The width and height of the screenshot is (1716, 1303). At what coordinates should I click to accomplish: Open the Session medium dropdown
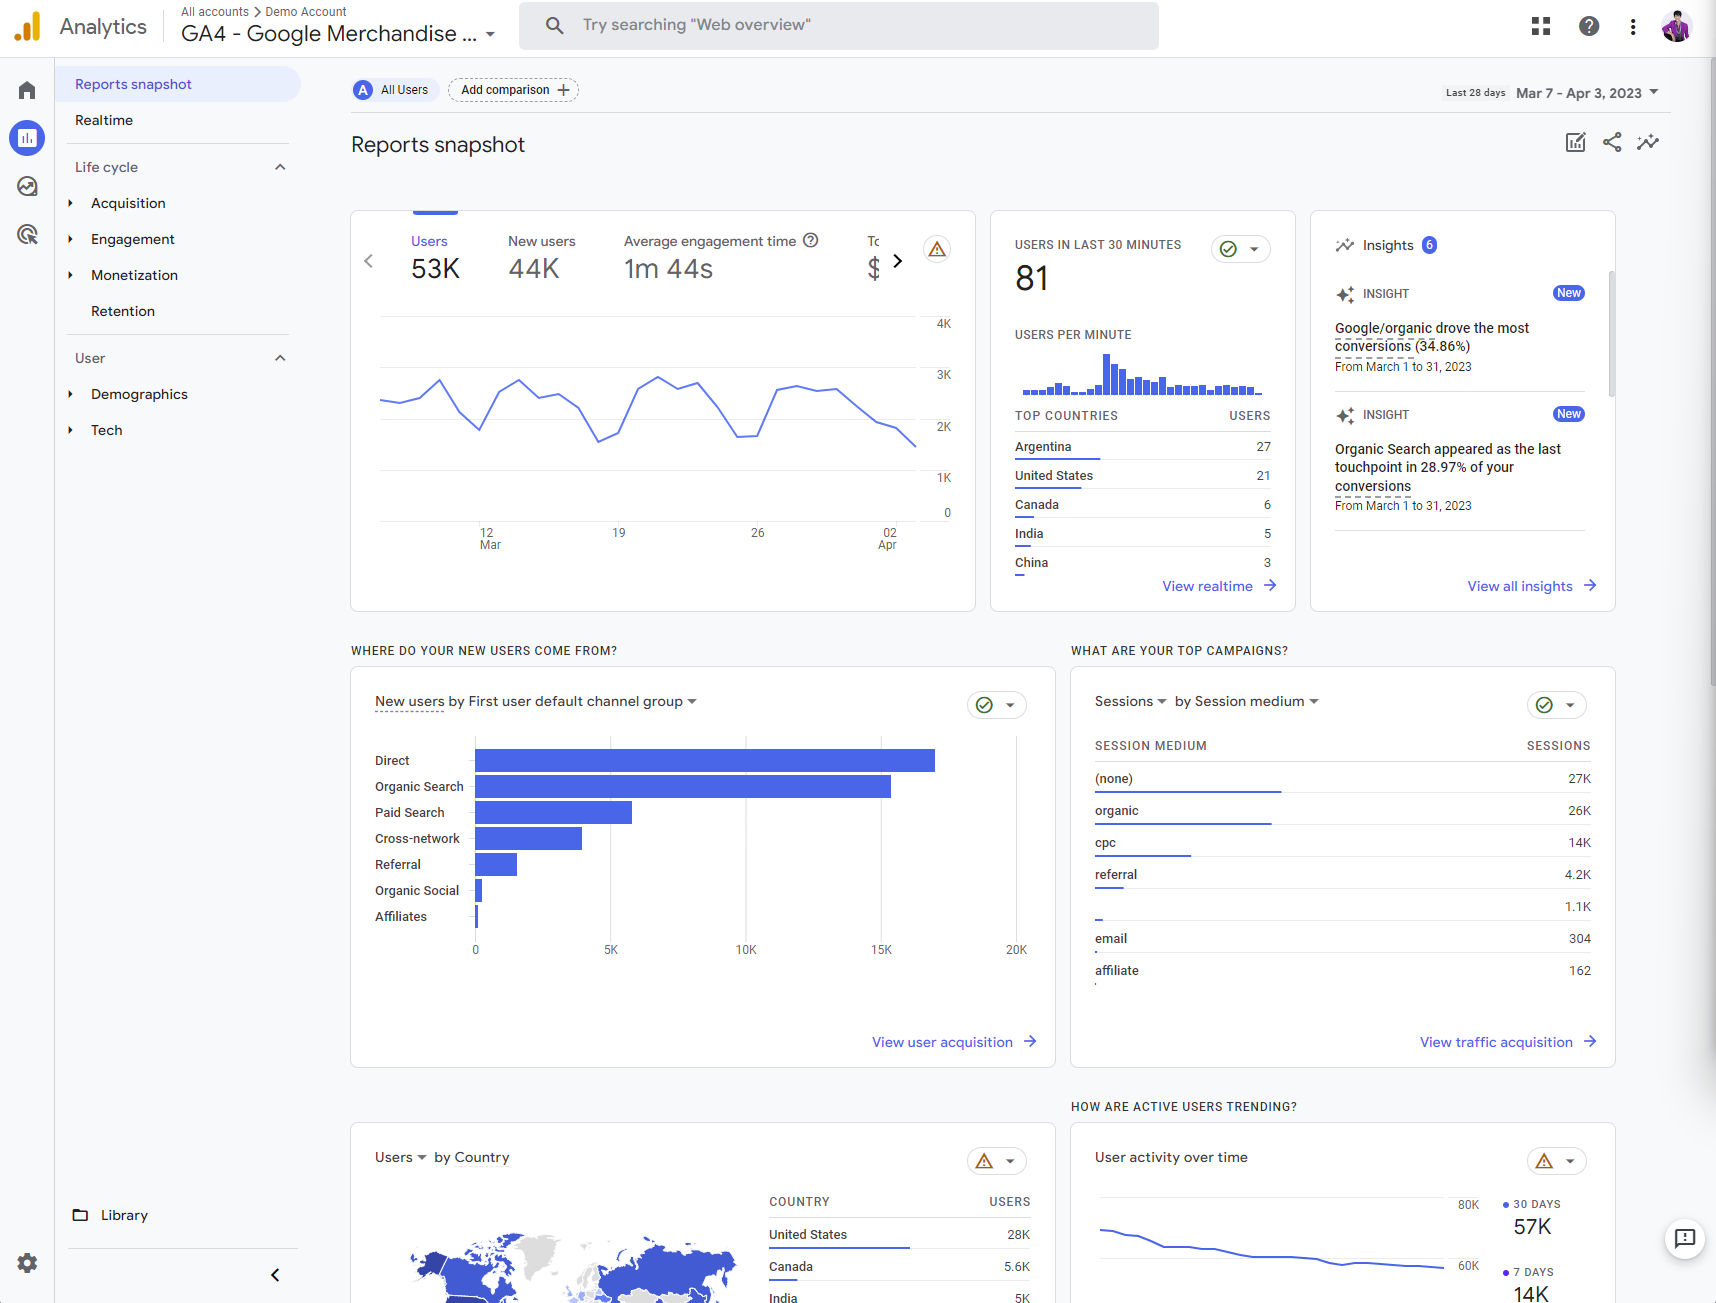[x=1246, y=701]
